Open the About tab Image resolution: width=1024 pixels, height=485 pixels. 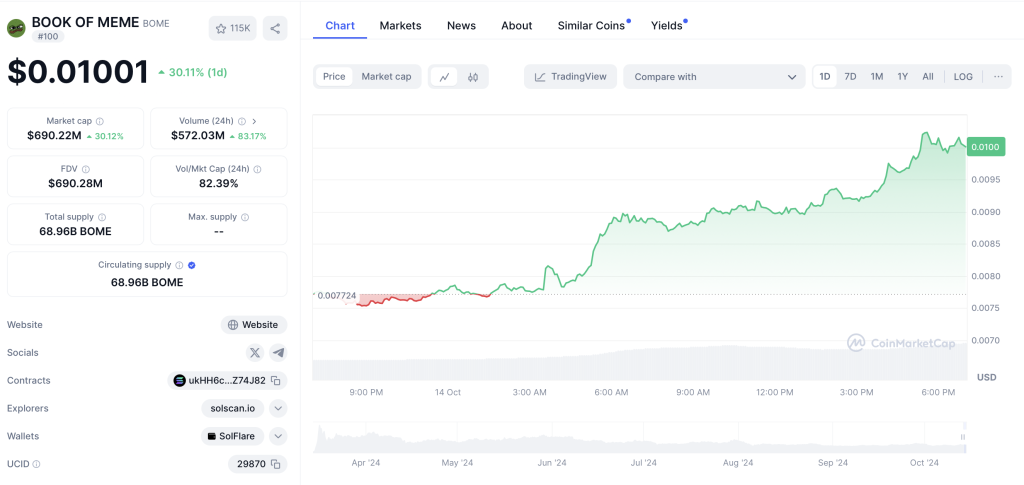coord(517,26)
